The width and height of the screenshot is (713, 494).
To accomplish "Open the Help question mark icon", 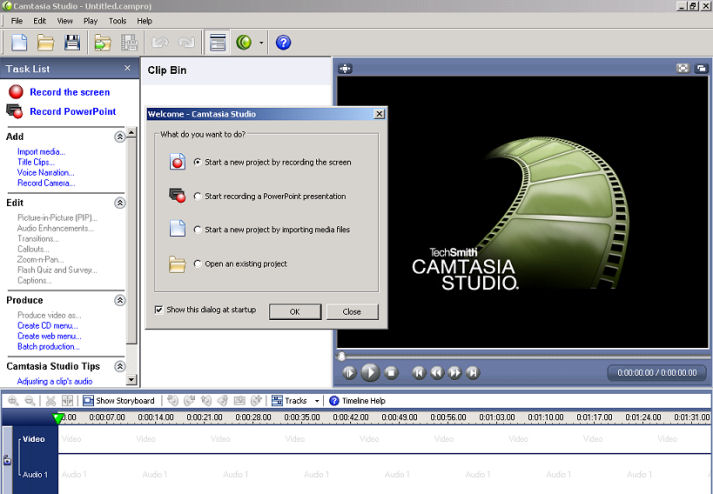I will [x=283, y=42].
